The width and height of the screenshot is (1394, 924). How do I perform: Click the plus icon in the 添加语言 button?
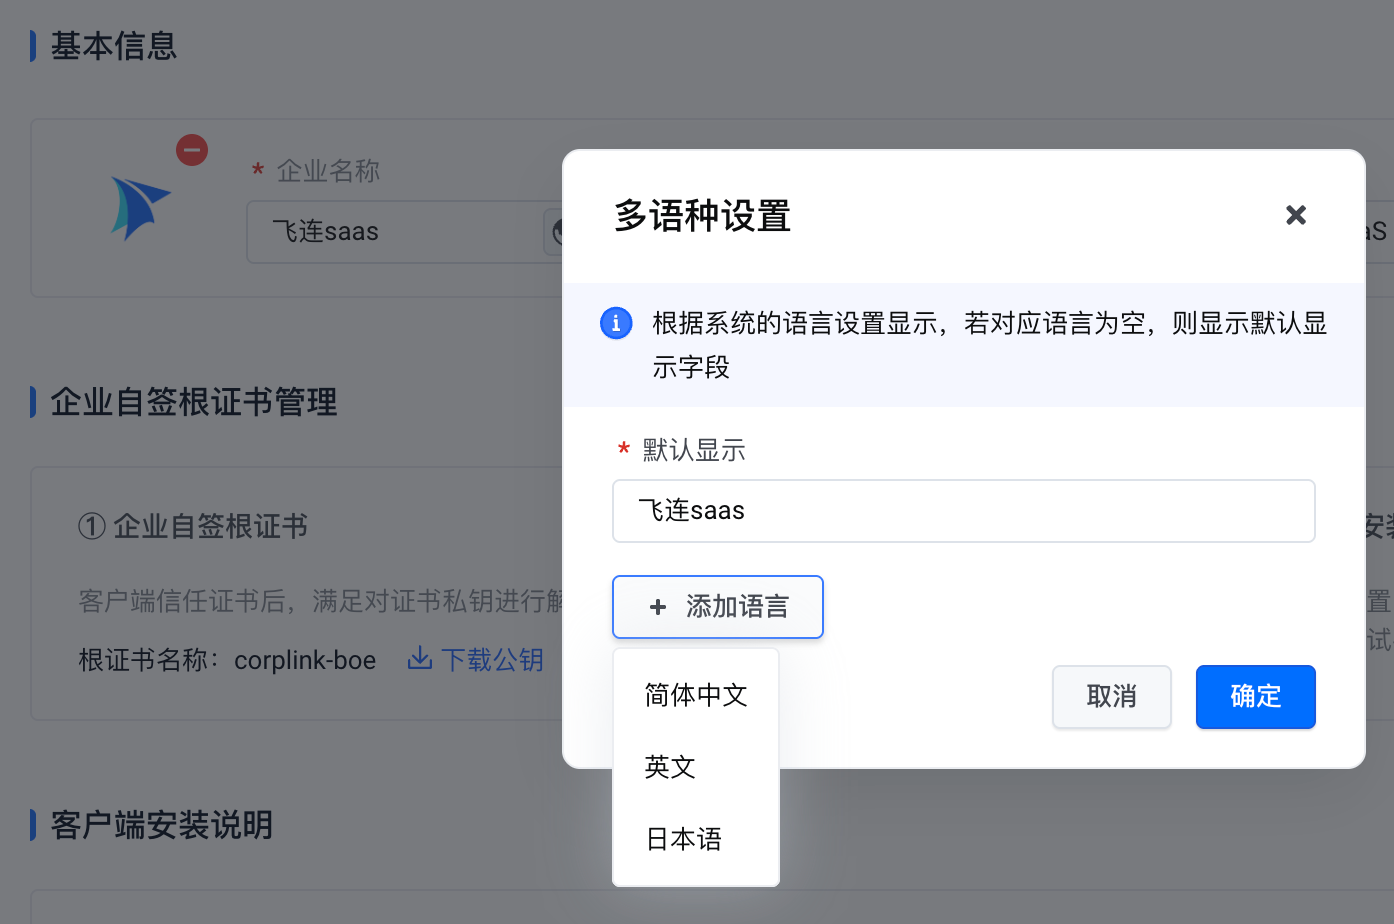click(658, 607)
